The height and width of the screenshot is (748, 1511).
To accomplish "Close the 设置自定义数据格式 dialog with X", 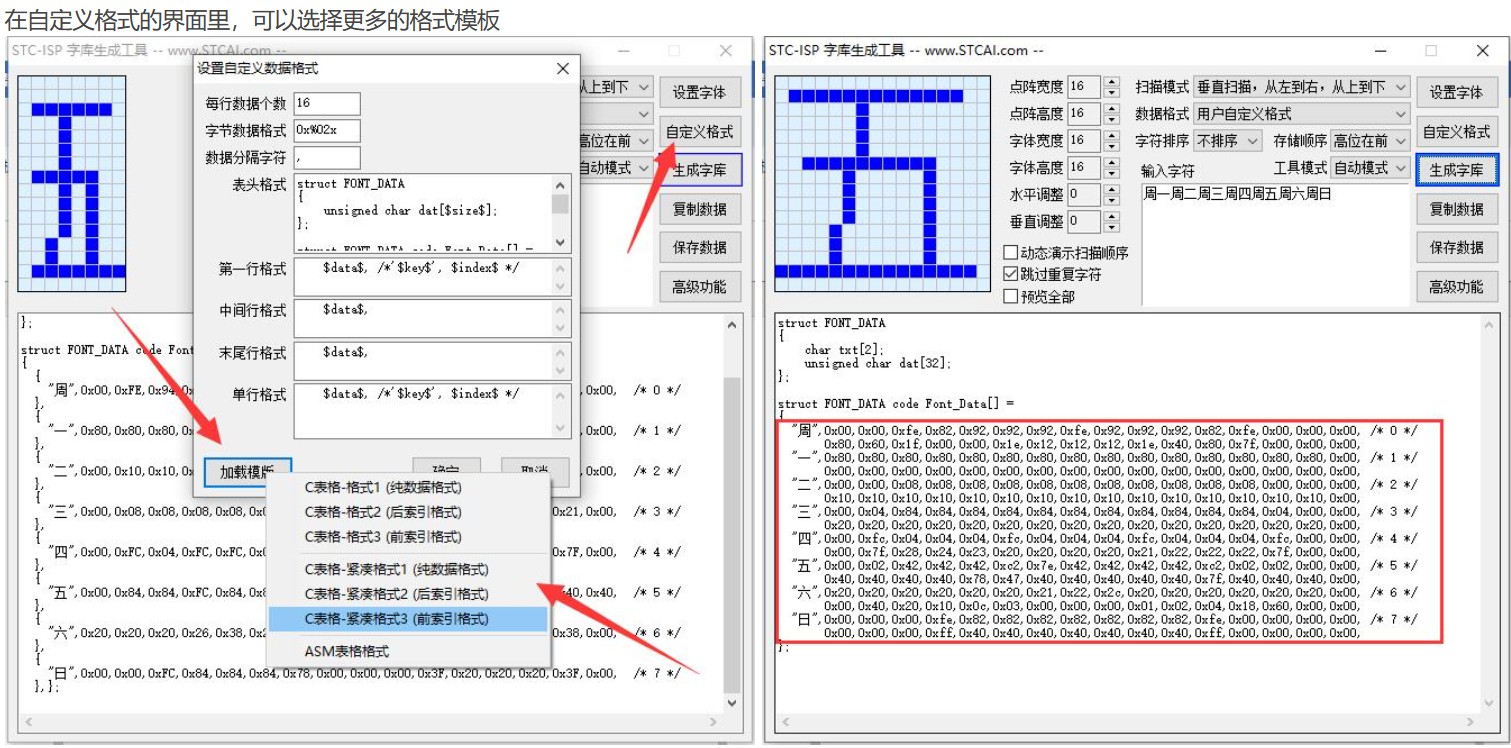I will click(562, 68).
